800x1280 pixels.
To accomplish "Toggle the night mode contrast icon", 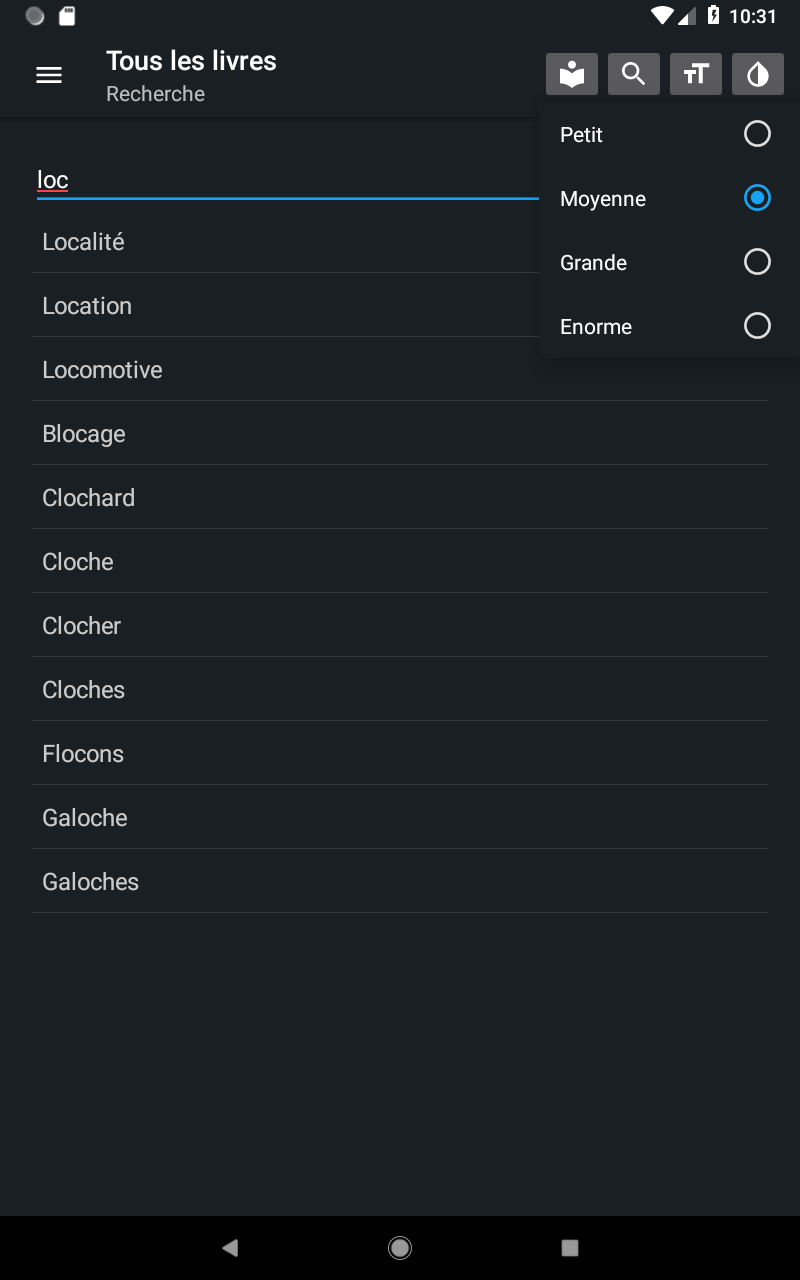I will 758,75.
